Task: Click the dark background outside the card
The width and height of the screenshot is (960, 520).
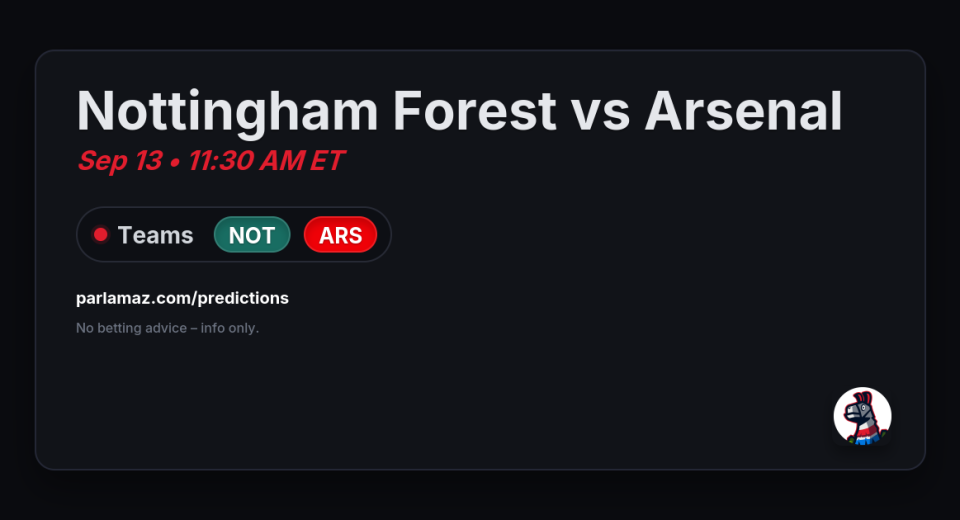Action: (x=480, y=24)
